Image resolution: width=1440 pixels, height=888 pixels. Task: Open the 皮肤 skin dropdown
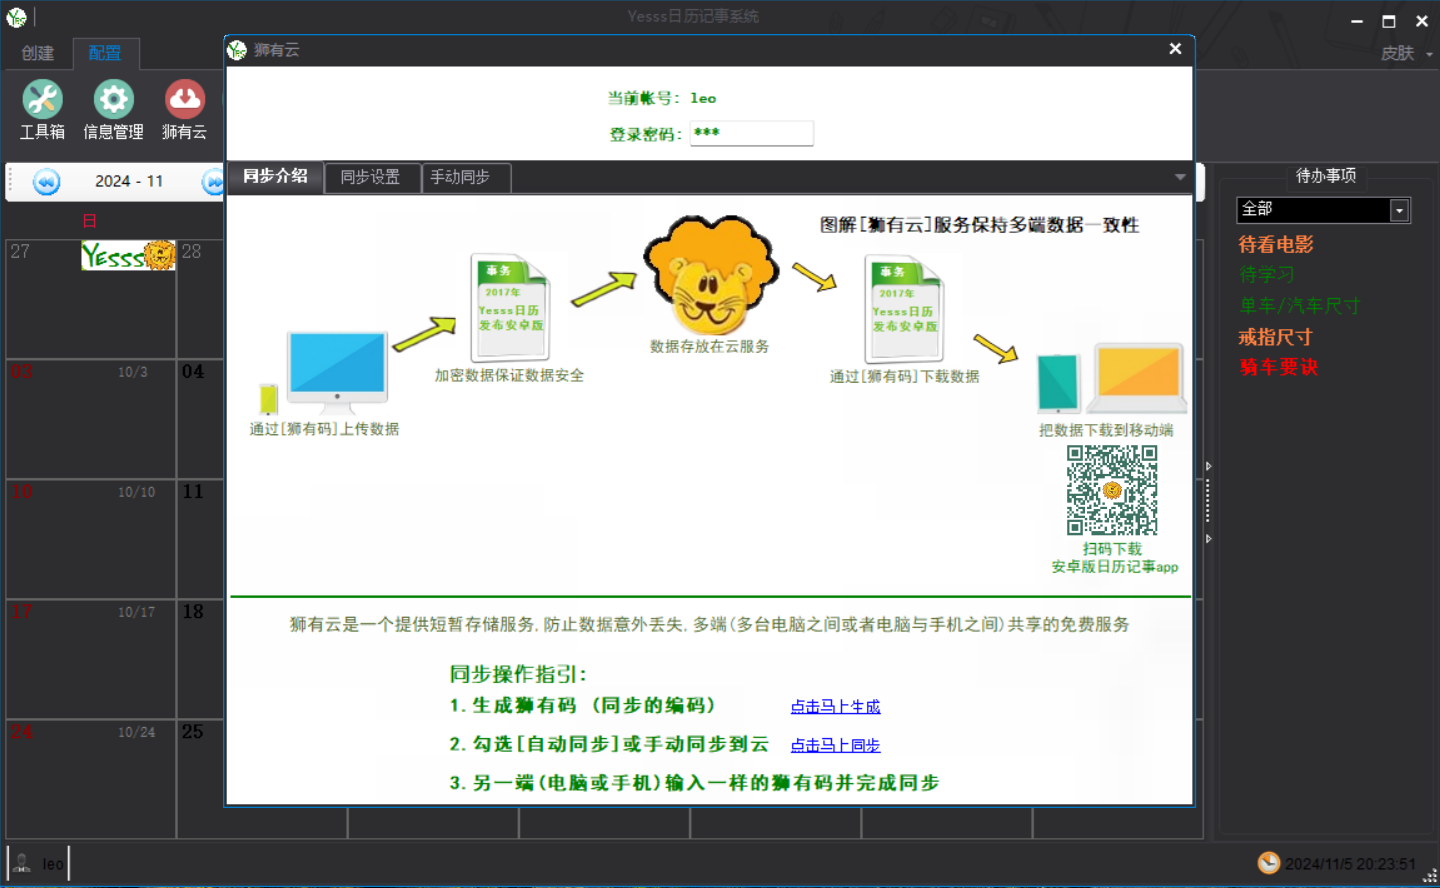pyautogui.click(x=1405, y=53)
